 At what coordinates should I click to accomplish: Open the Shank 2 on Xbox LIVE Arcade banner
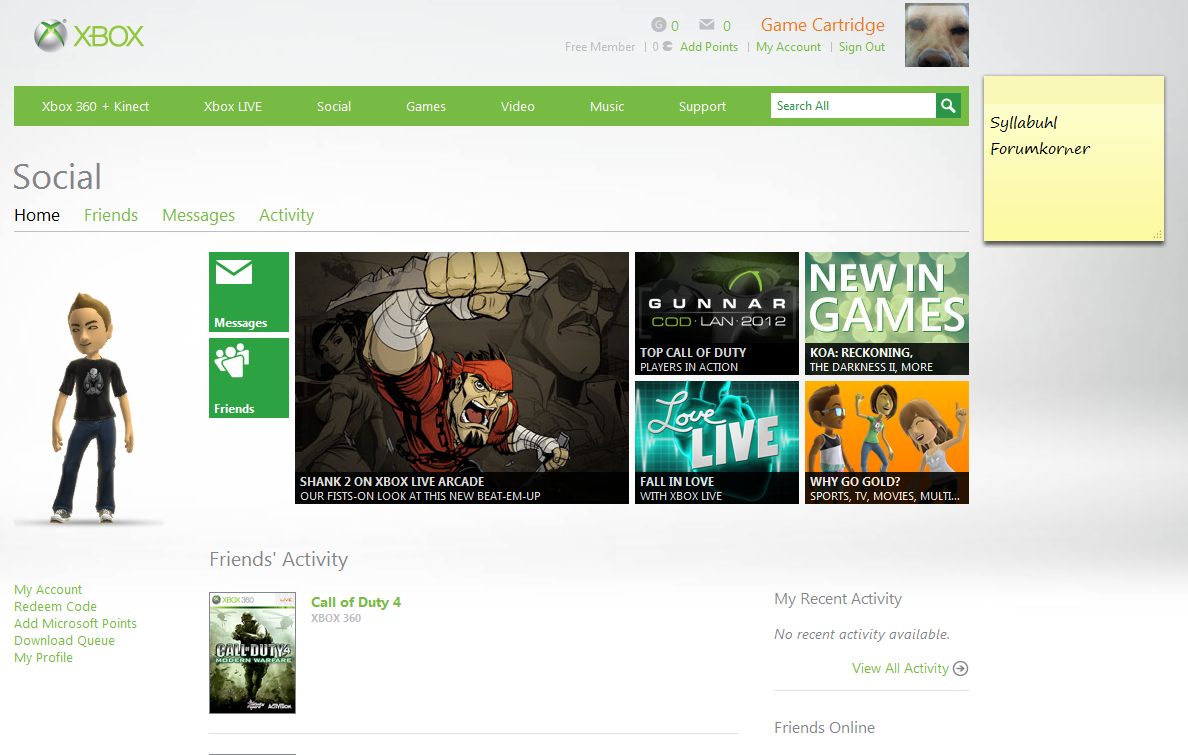click(461, 378)
